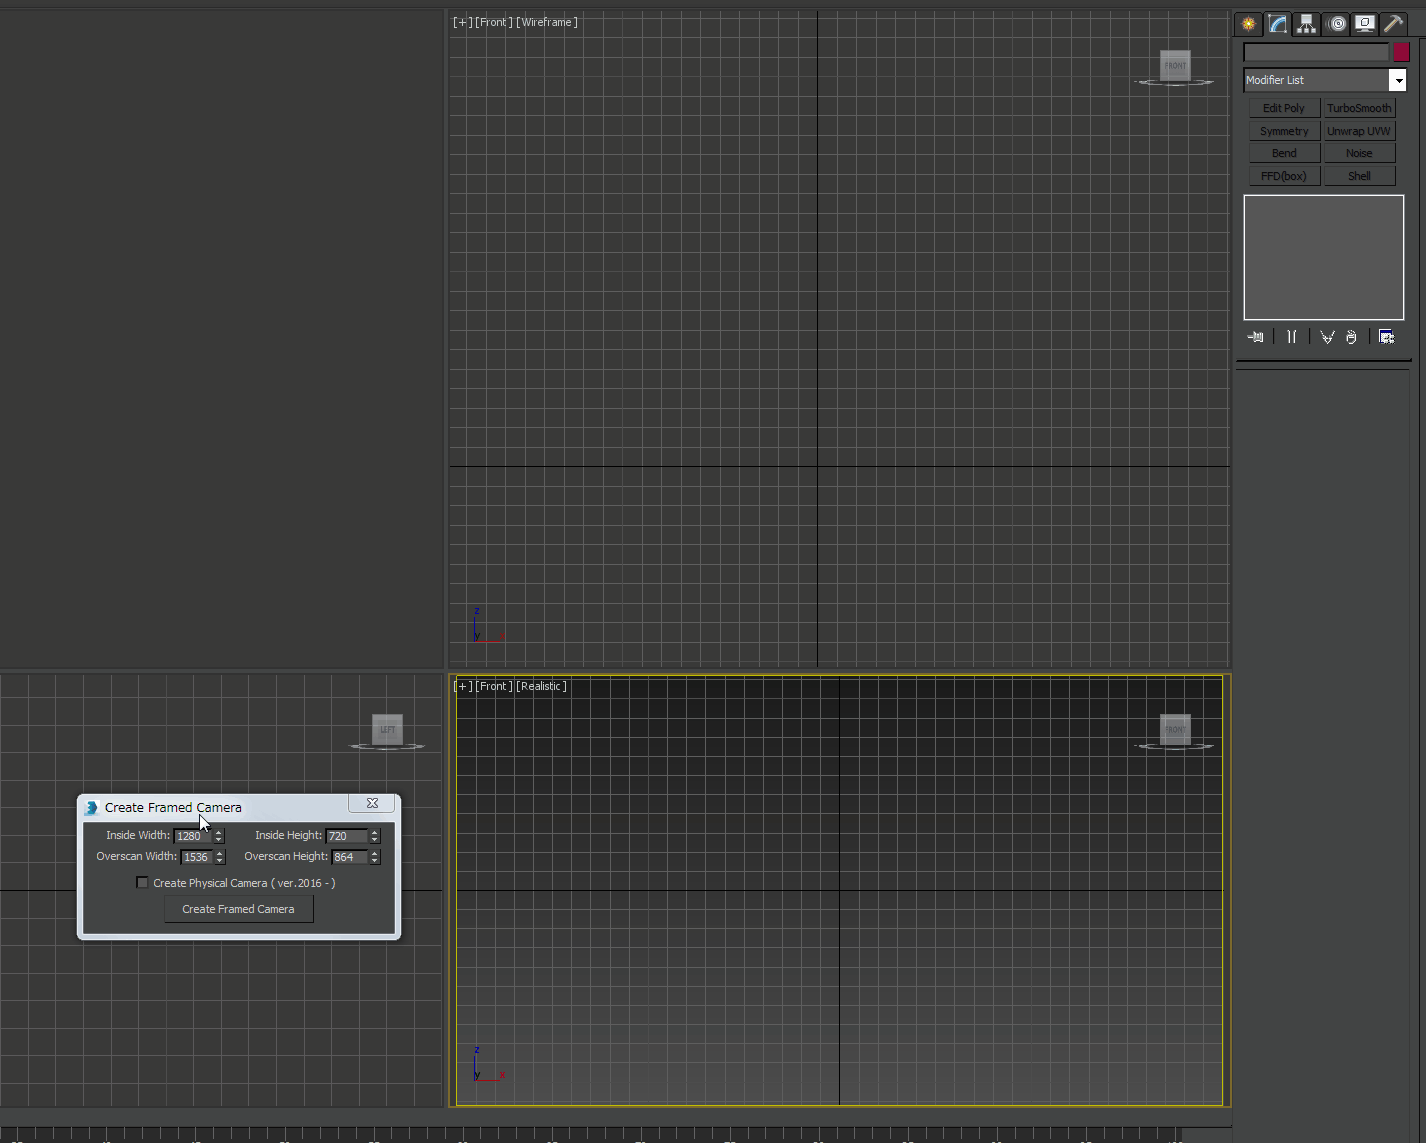Click the Make Unique icon below the stack
Image resolution: width=1426 pixels, height=1143 pixels.
(x=1327, y=337)
